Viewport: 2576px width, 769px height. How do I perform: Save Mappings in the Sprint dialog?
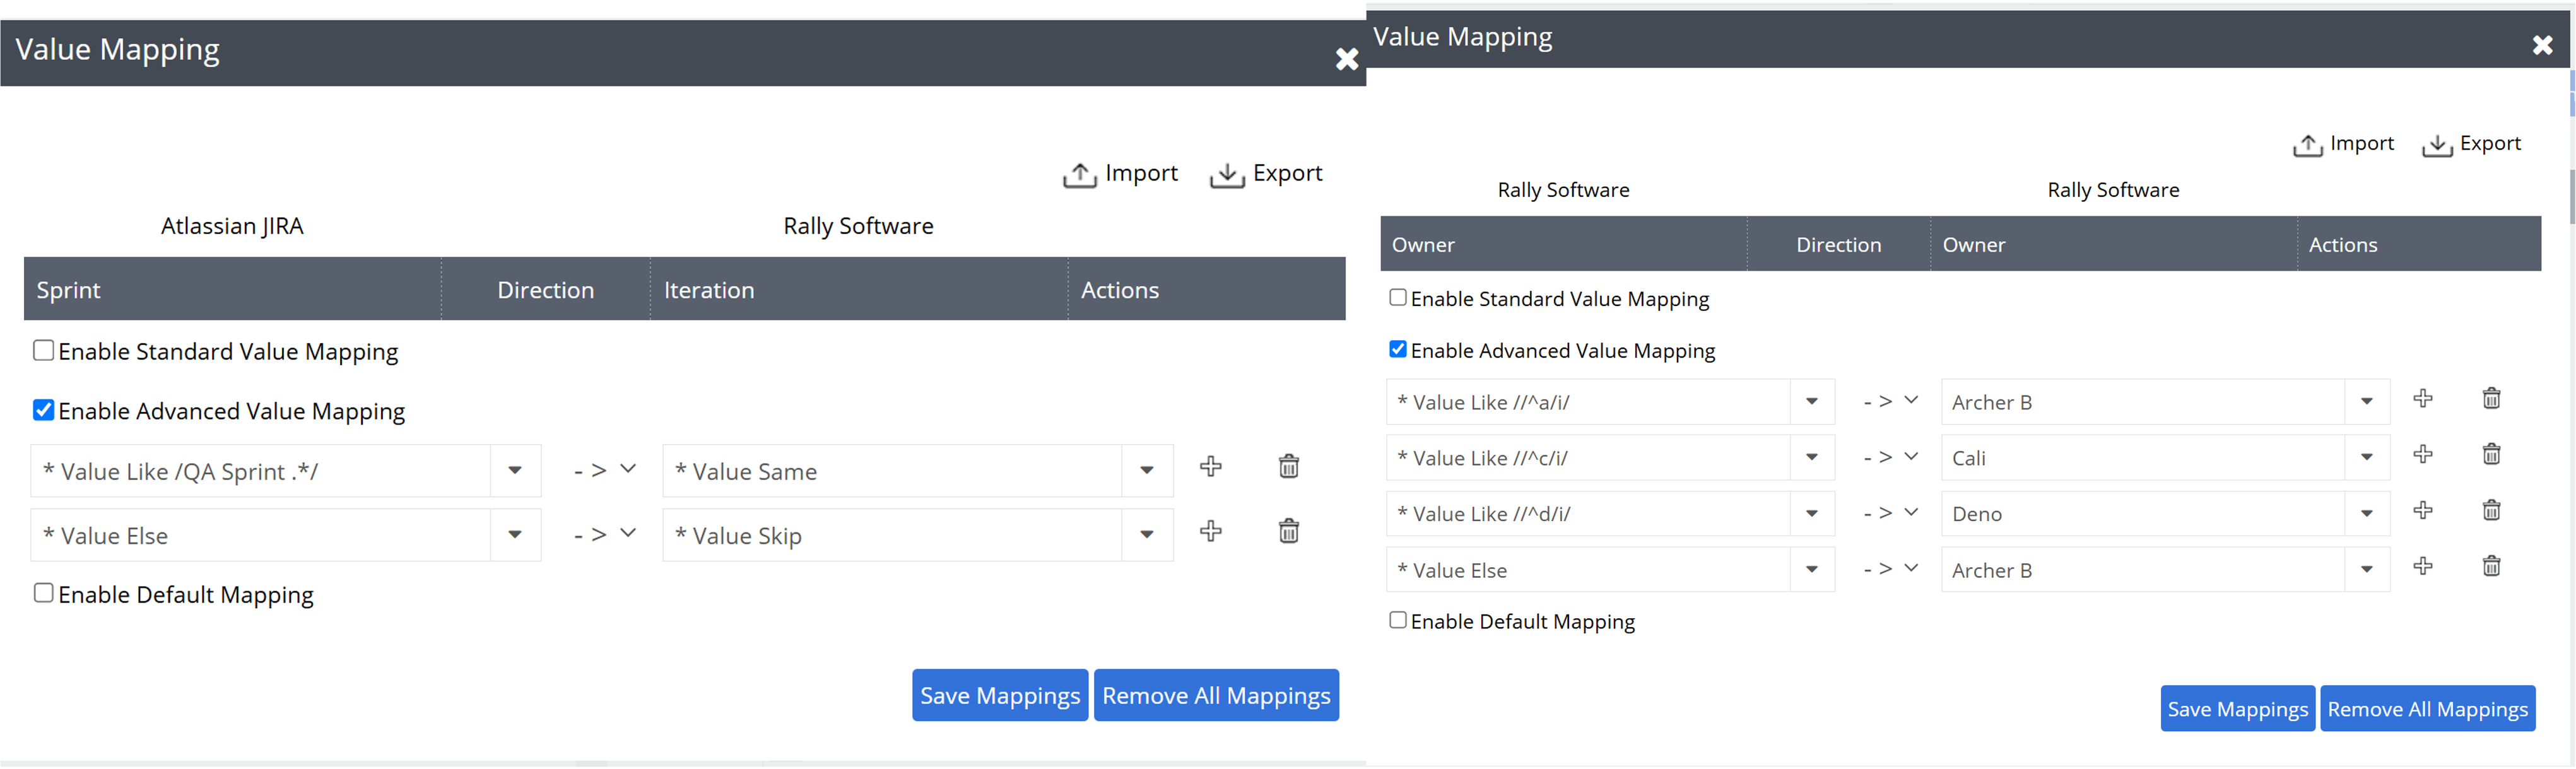[x=999, y=695]
